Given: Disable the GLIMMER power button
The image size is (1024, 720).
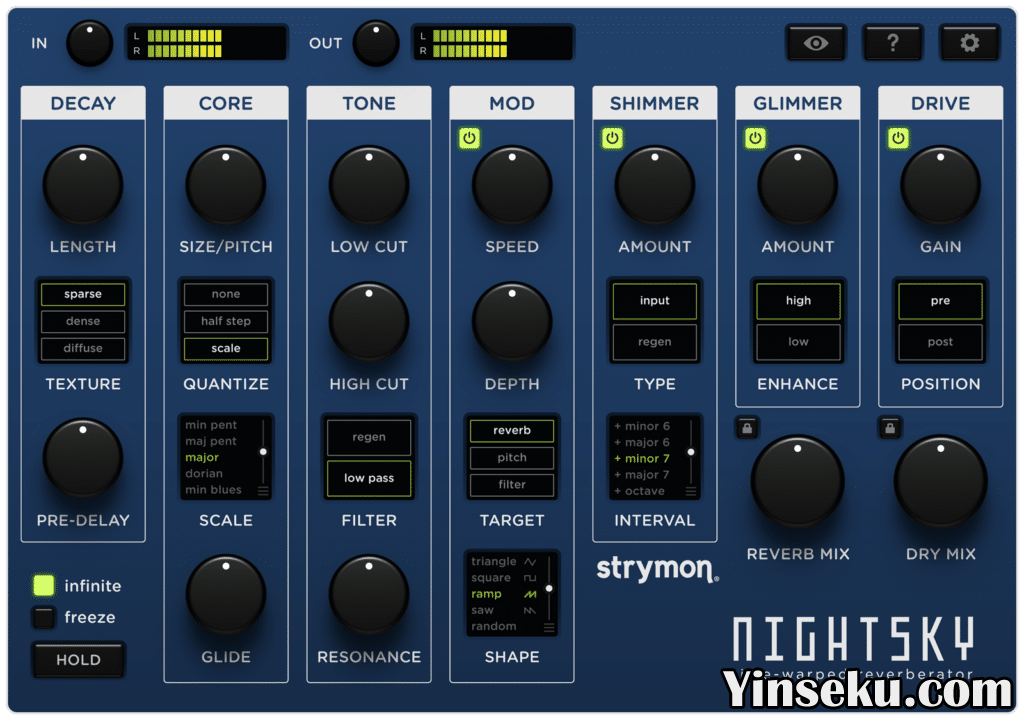Looking at the screenshot, I should [755, 138].
